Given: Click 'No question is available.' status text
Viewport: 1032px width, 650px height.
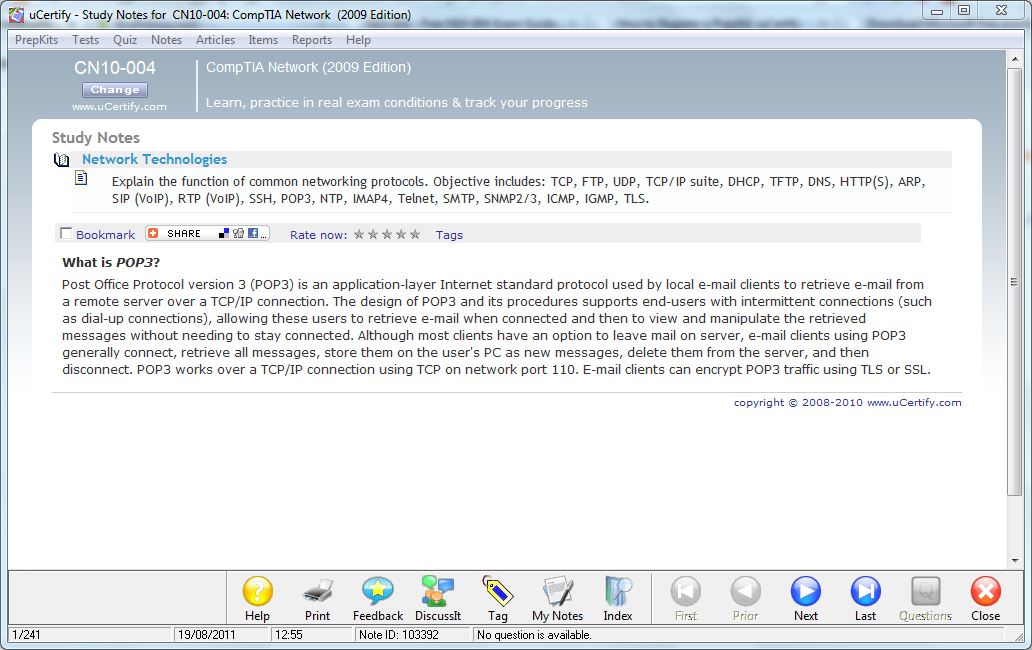Looking at the screenshot, I should [534, 635].
